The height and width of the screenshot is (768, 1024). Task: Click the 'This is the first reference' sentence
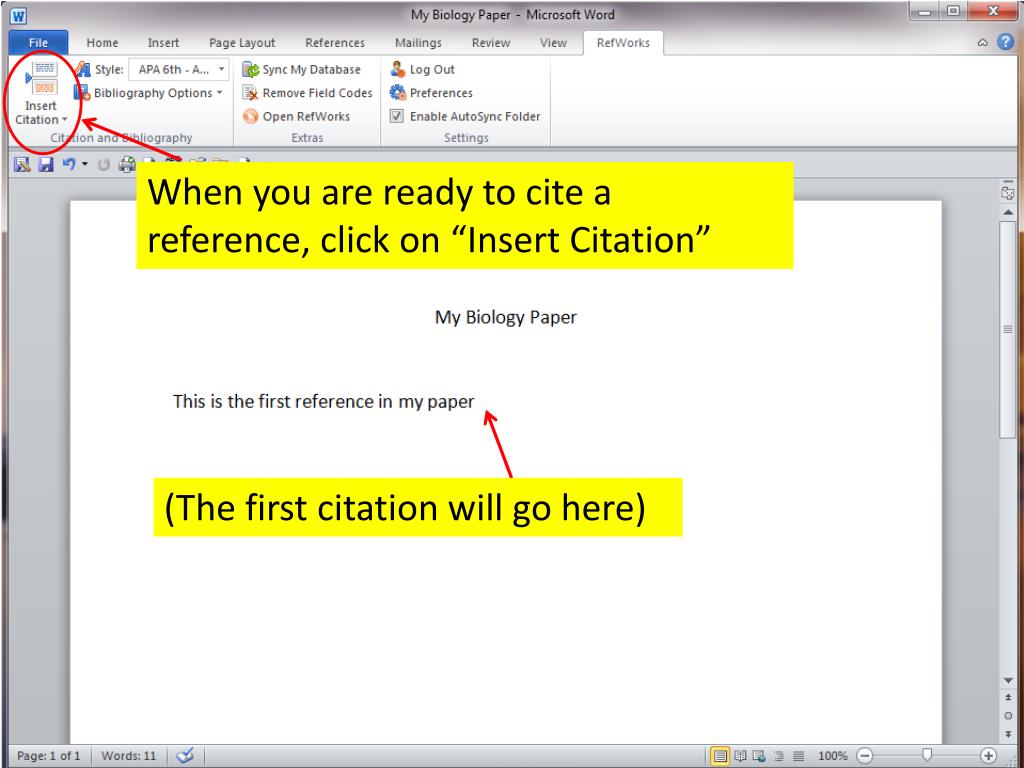323,401
